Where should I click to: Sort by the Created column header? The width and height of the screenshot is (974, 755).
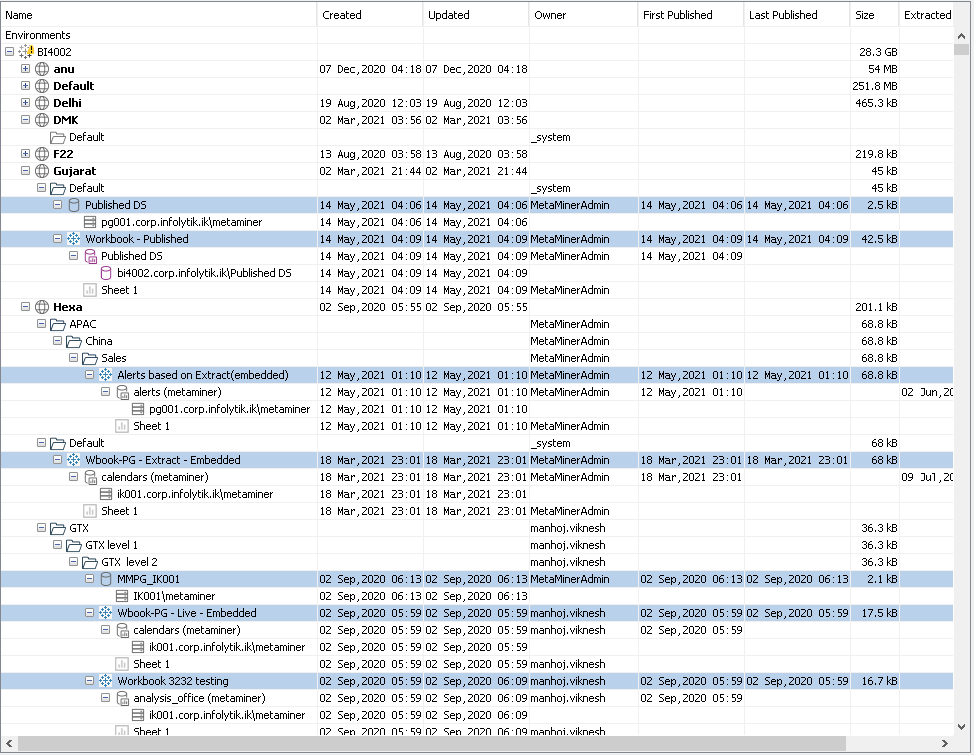(x=370, y=15)
